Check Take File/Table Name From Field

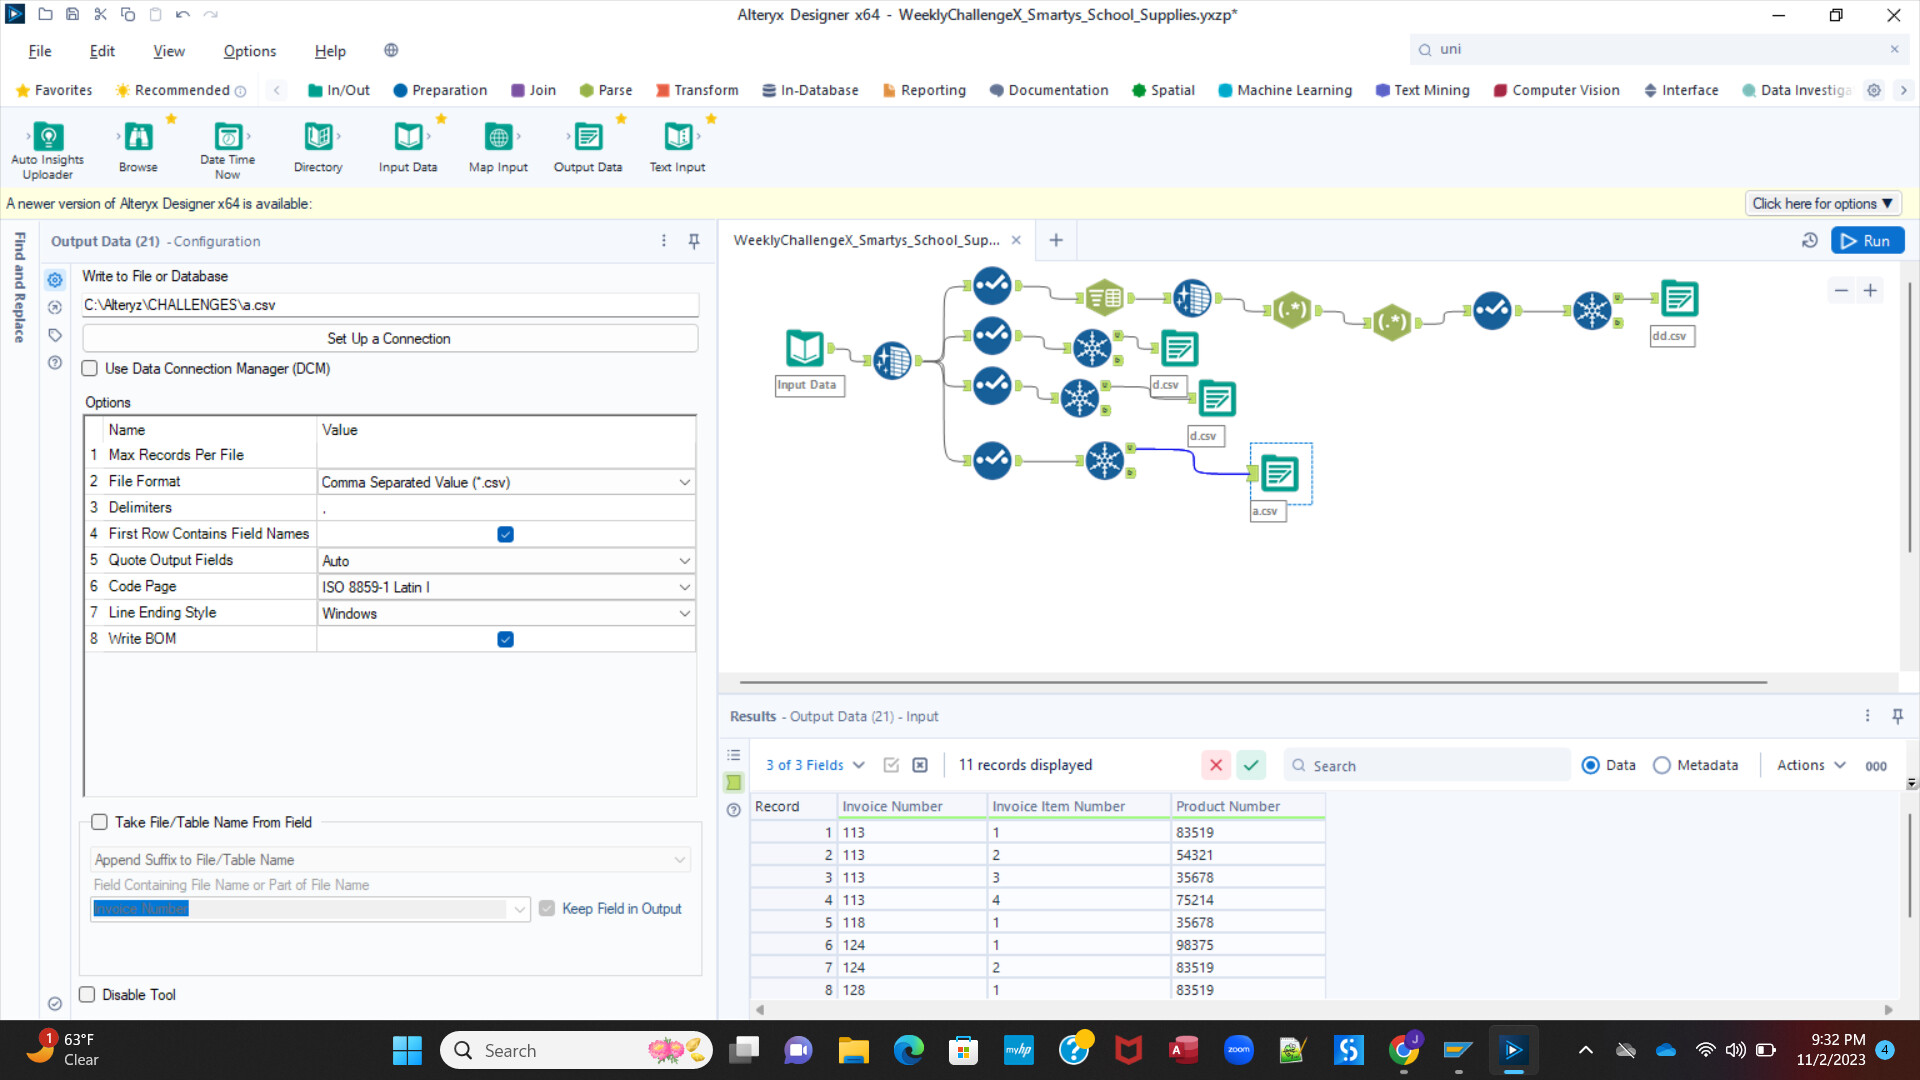pos(100,822)
